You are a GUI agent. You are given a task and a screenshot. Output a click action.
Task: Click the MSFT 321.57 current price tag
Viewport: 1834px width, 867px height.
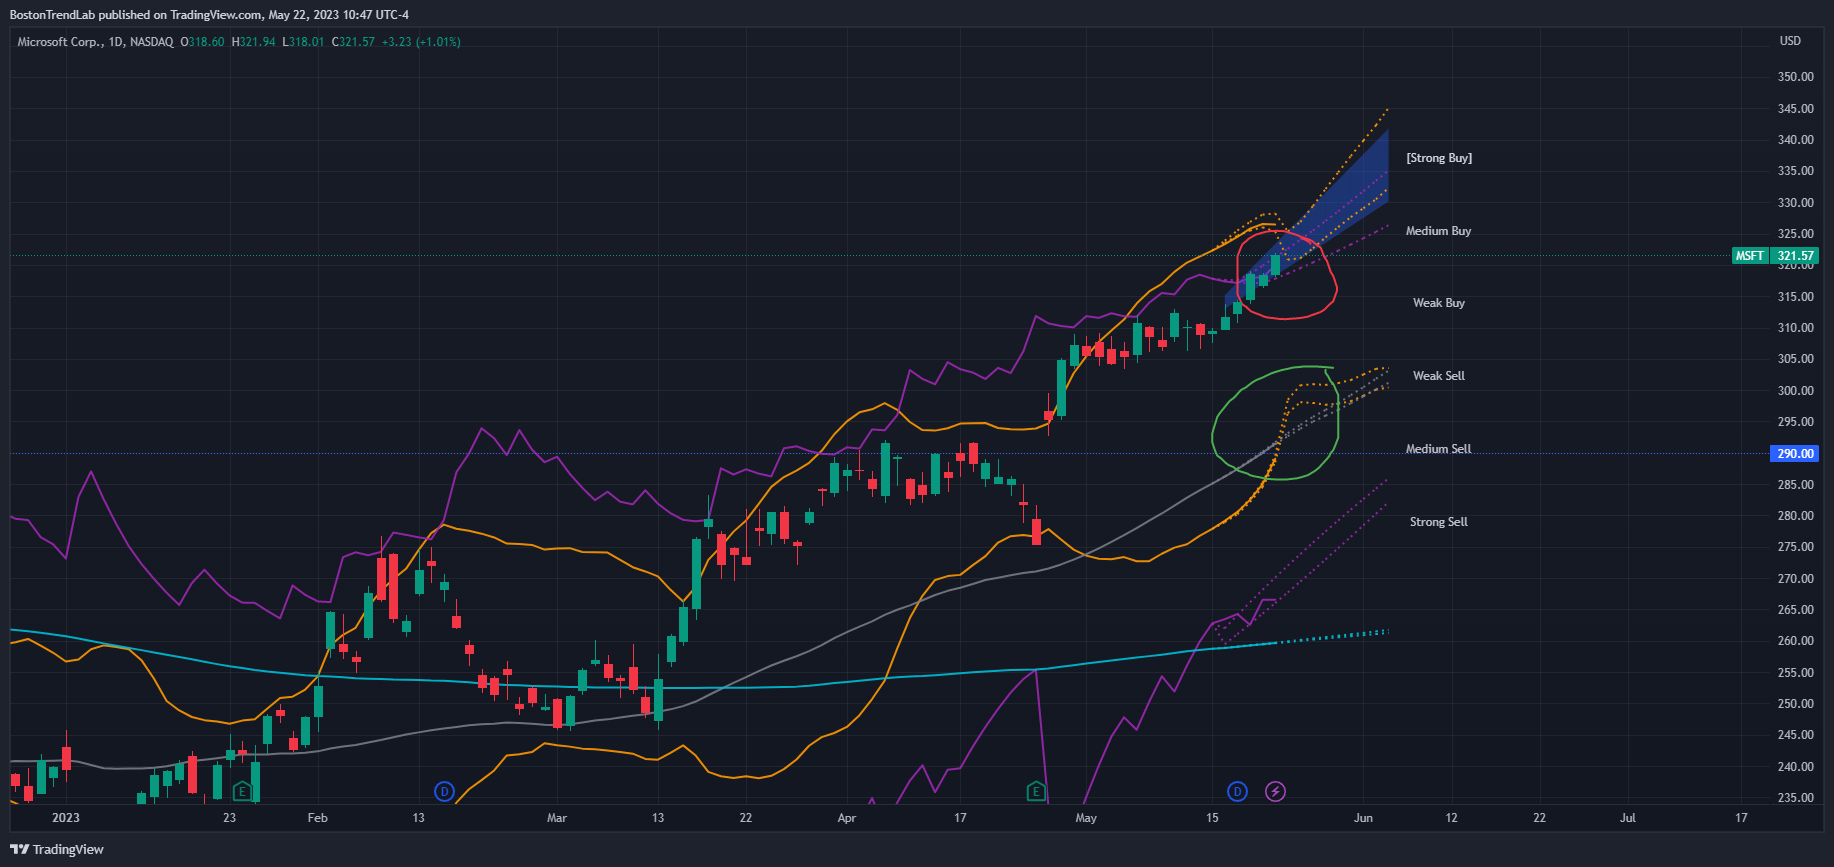click(1775, 256)
